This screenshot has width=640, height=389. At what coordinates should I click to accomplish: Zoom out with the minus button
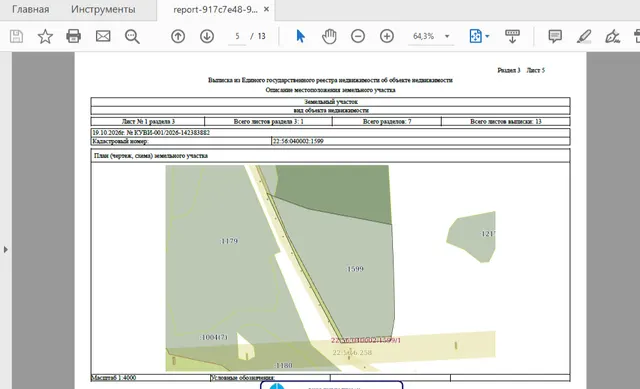pos(358,36)
